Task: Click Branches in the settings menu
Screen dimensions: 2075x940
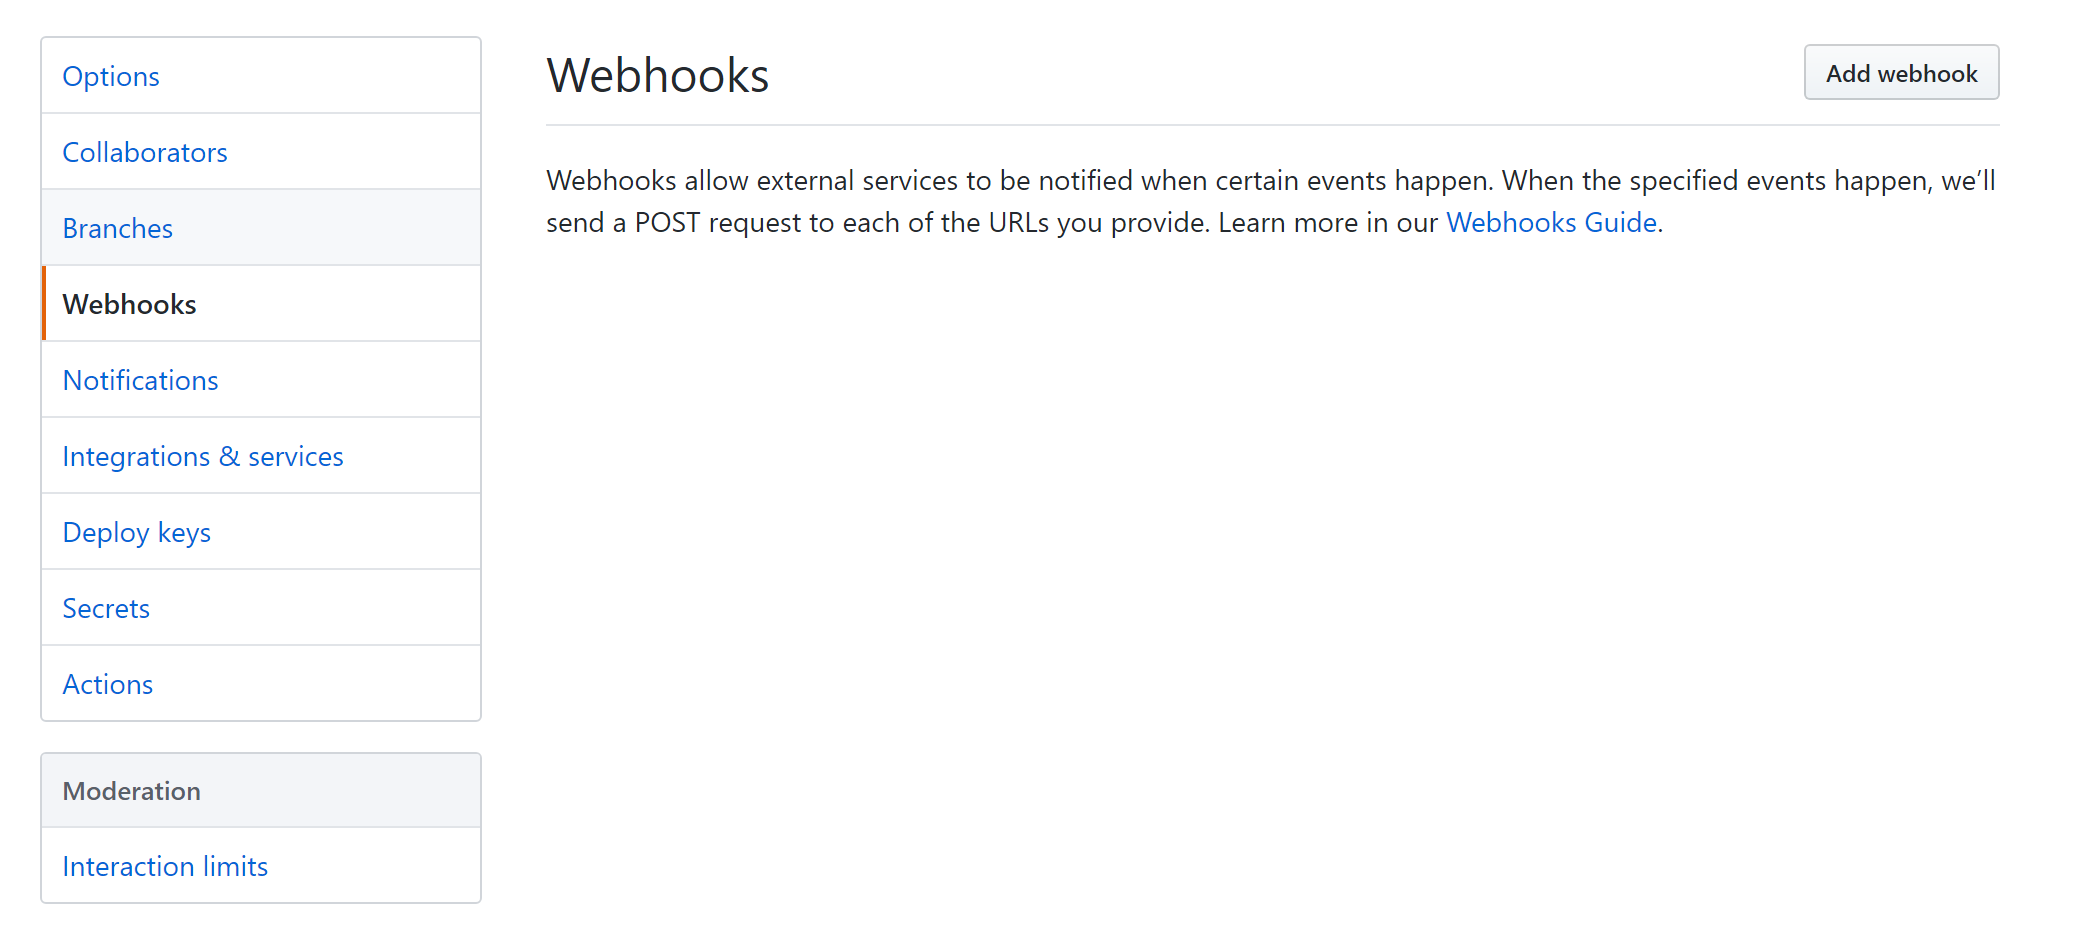Action: click(117, 228)
